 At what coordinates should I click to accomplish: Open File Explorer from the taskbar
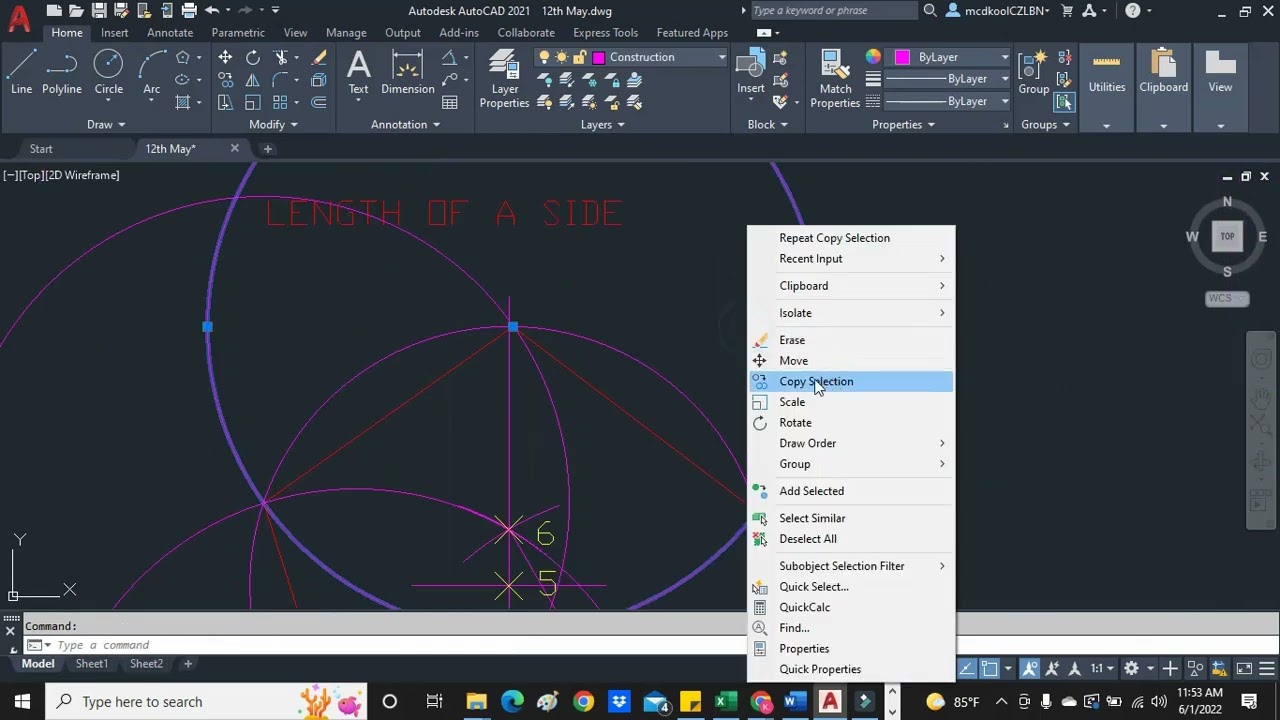click(x=476, y=701)
